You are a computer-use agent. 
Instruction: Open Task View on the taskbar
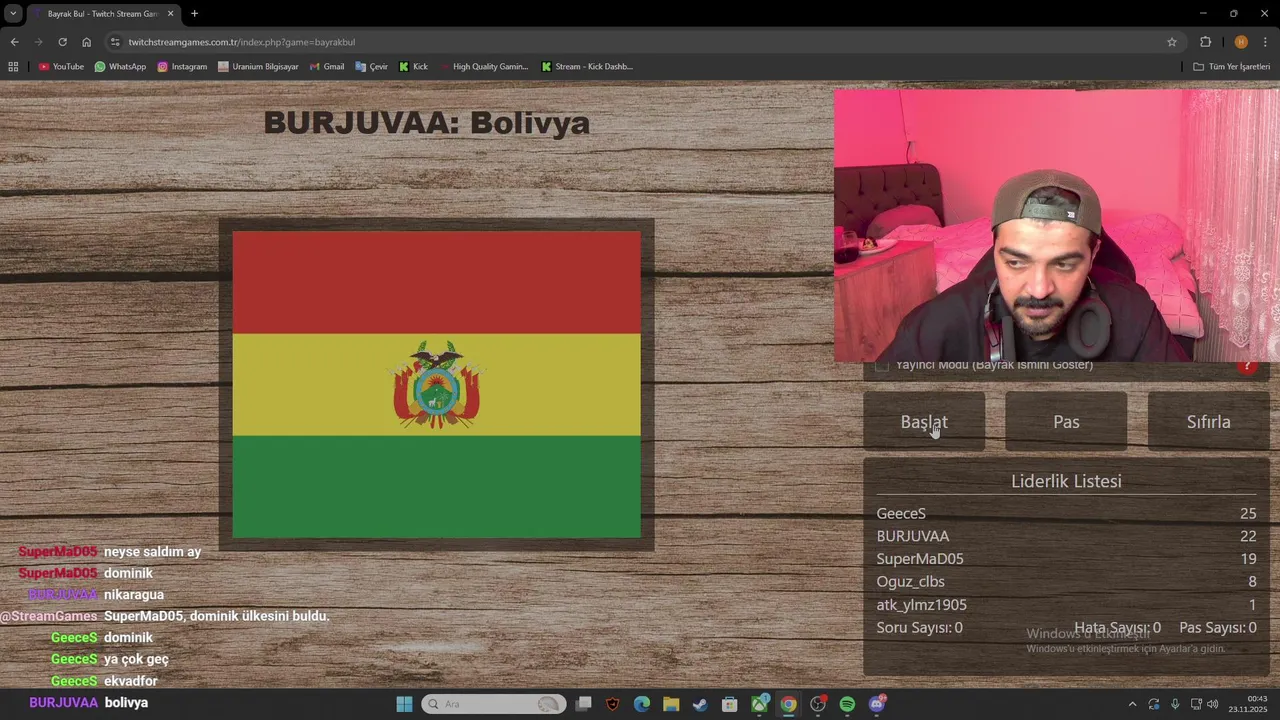click(x=583, y=704)
